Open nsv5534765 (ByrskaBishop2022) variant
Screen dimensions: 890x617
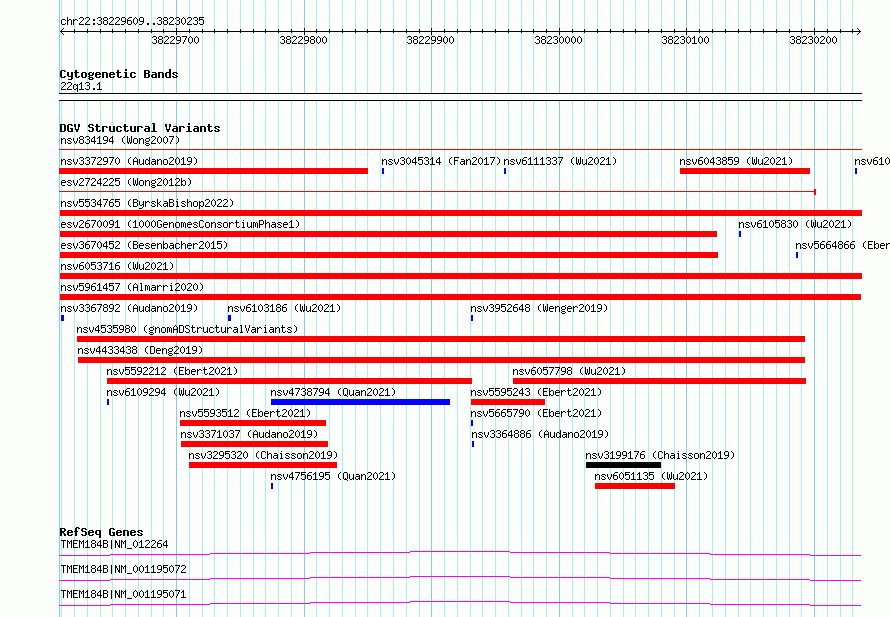click(147, 203)
